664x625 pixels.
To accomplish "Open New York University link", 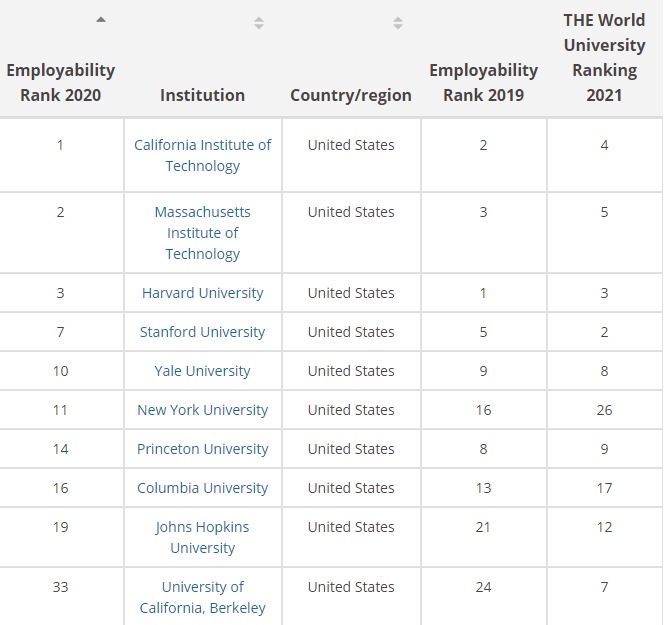I will tap(202, 410).
